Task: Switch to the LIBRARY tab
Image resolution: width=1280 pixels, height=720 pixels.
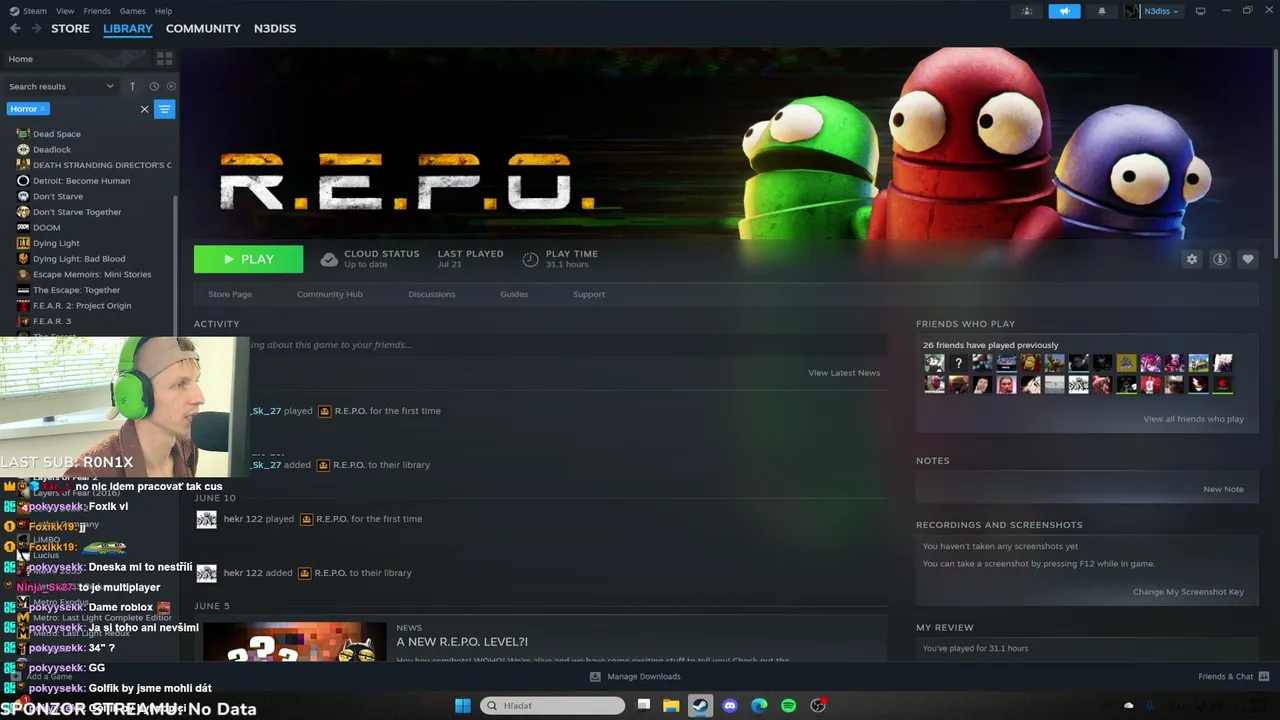Action: [128, 28]
